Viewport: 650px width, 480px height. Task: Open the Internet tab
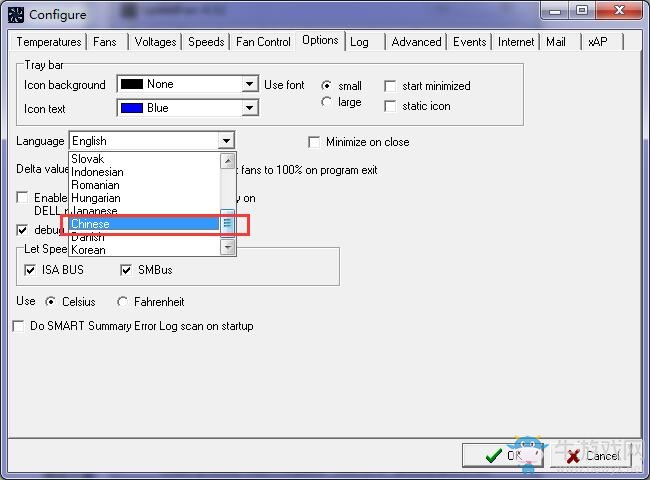click(516, 42)
